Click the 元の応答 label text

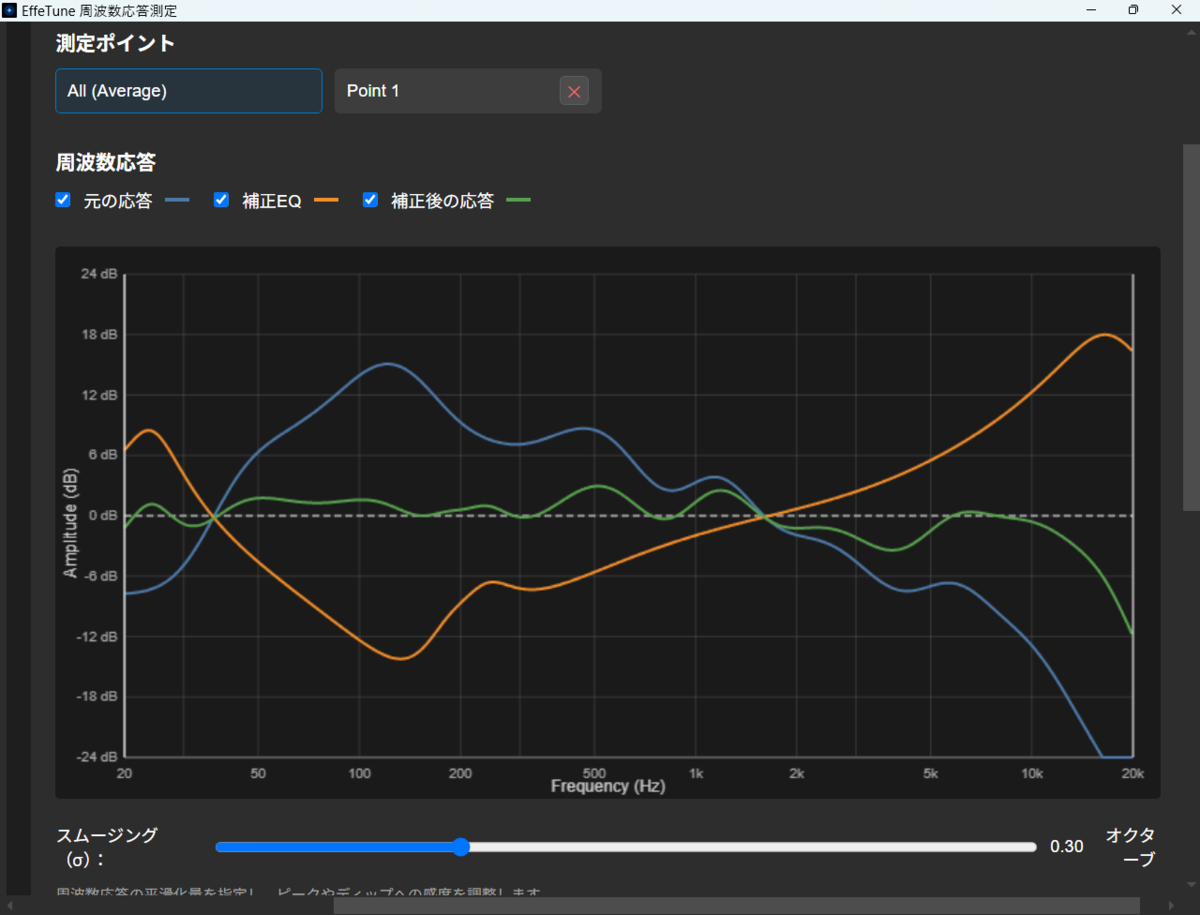(x=118, y=201)
